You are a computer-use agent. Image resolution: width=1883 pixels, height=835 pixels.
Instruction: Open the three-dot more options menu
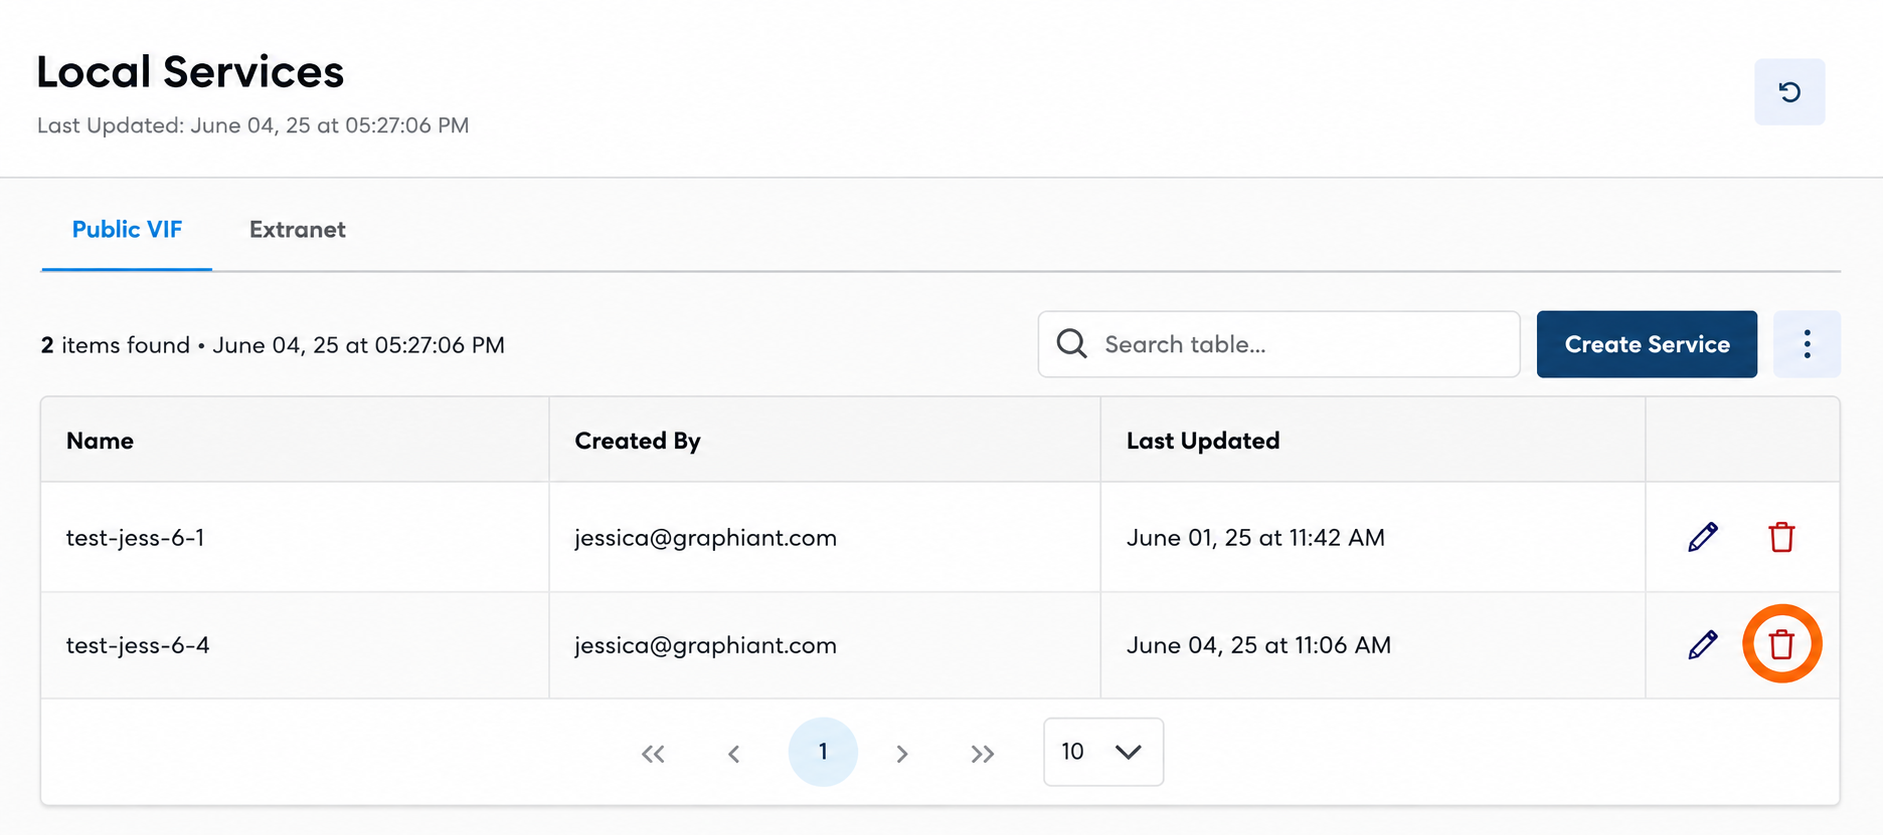pyautogui.click(x=1807, y=344)
